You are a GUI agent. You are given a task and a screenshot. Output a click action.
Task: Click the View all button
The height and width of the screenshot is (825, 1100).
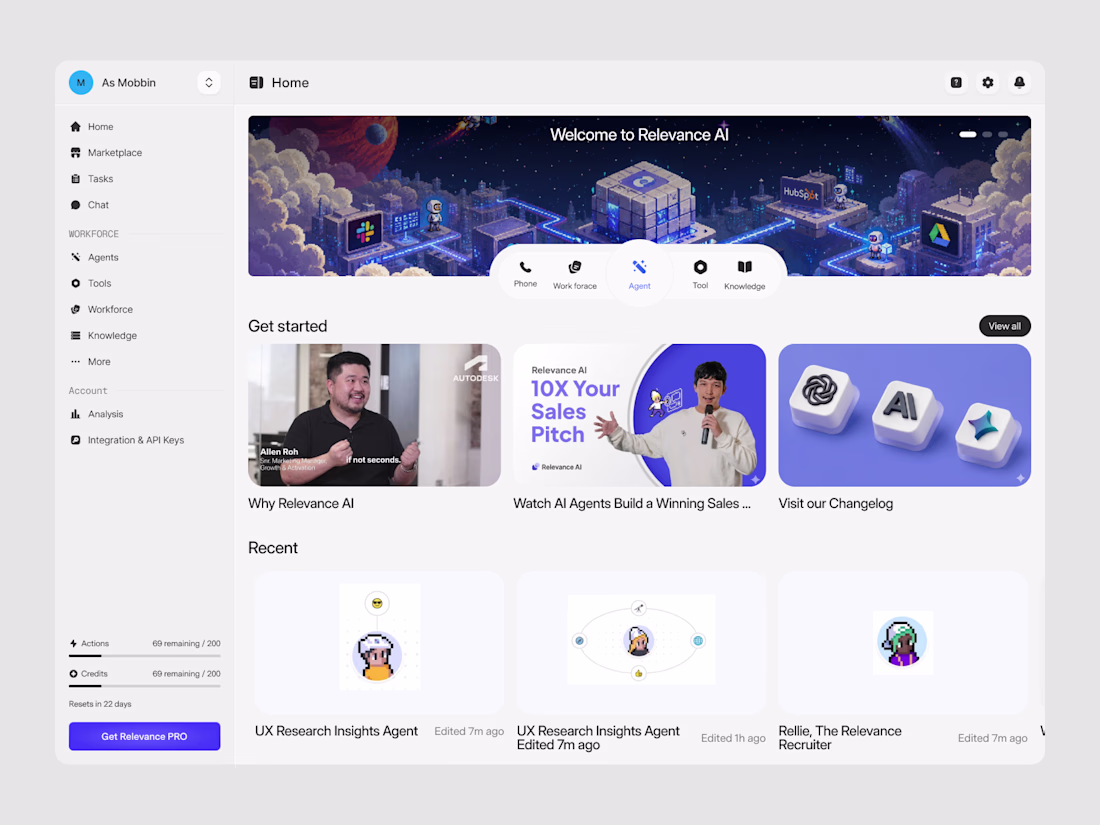click(x=1005, y=326)
